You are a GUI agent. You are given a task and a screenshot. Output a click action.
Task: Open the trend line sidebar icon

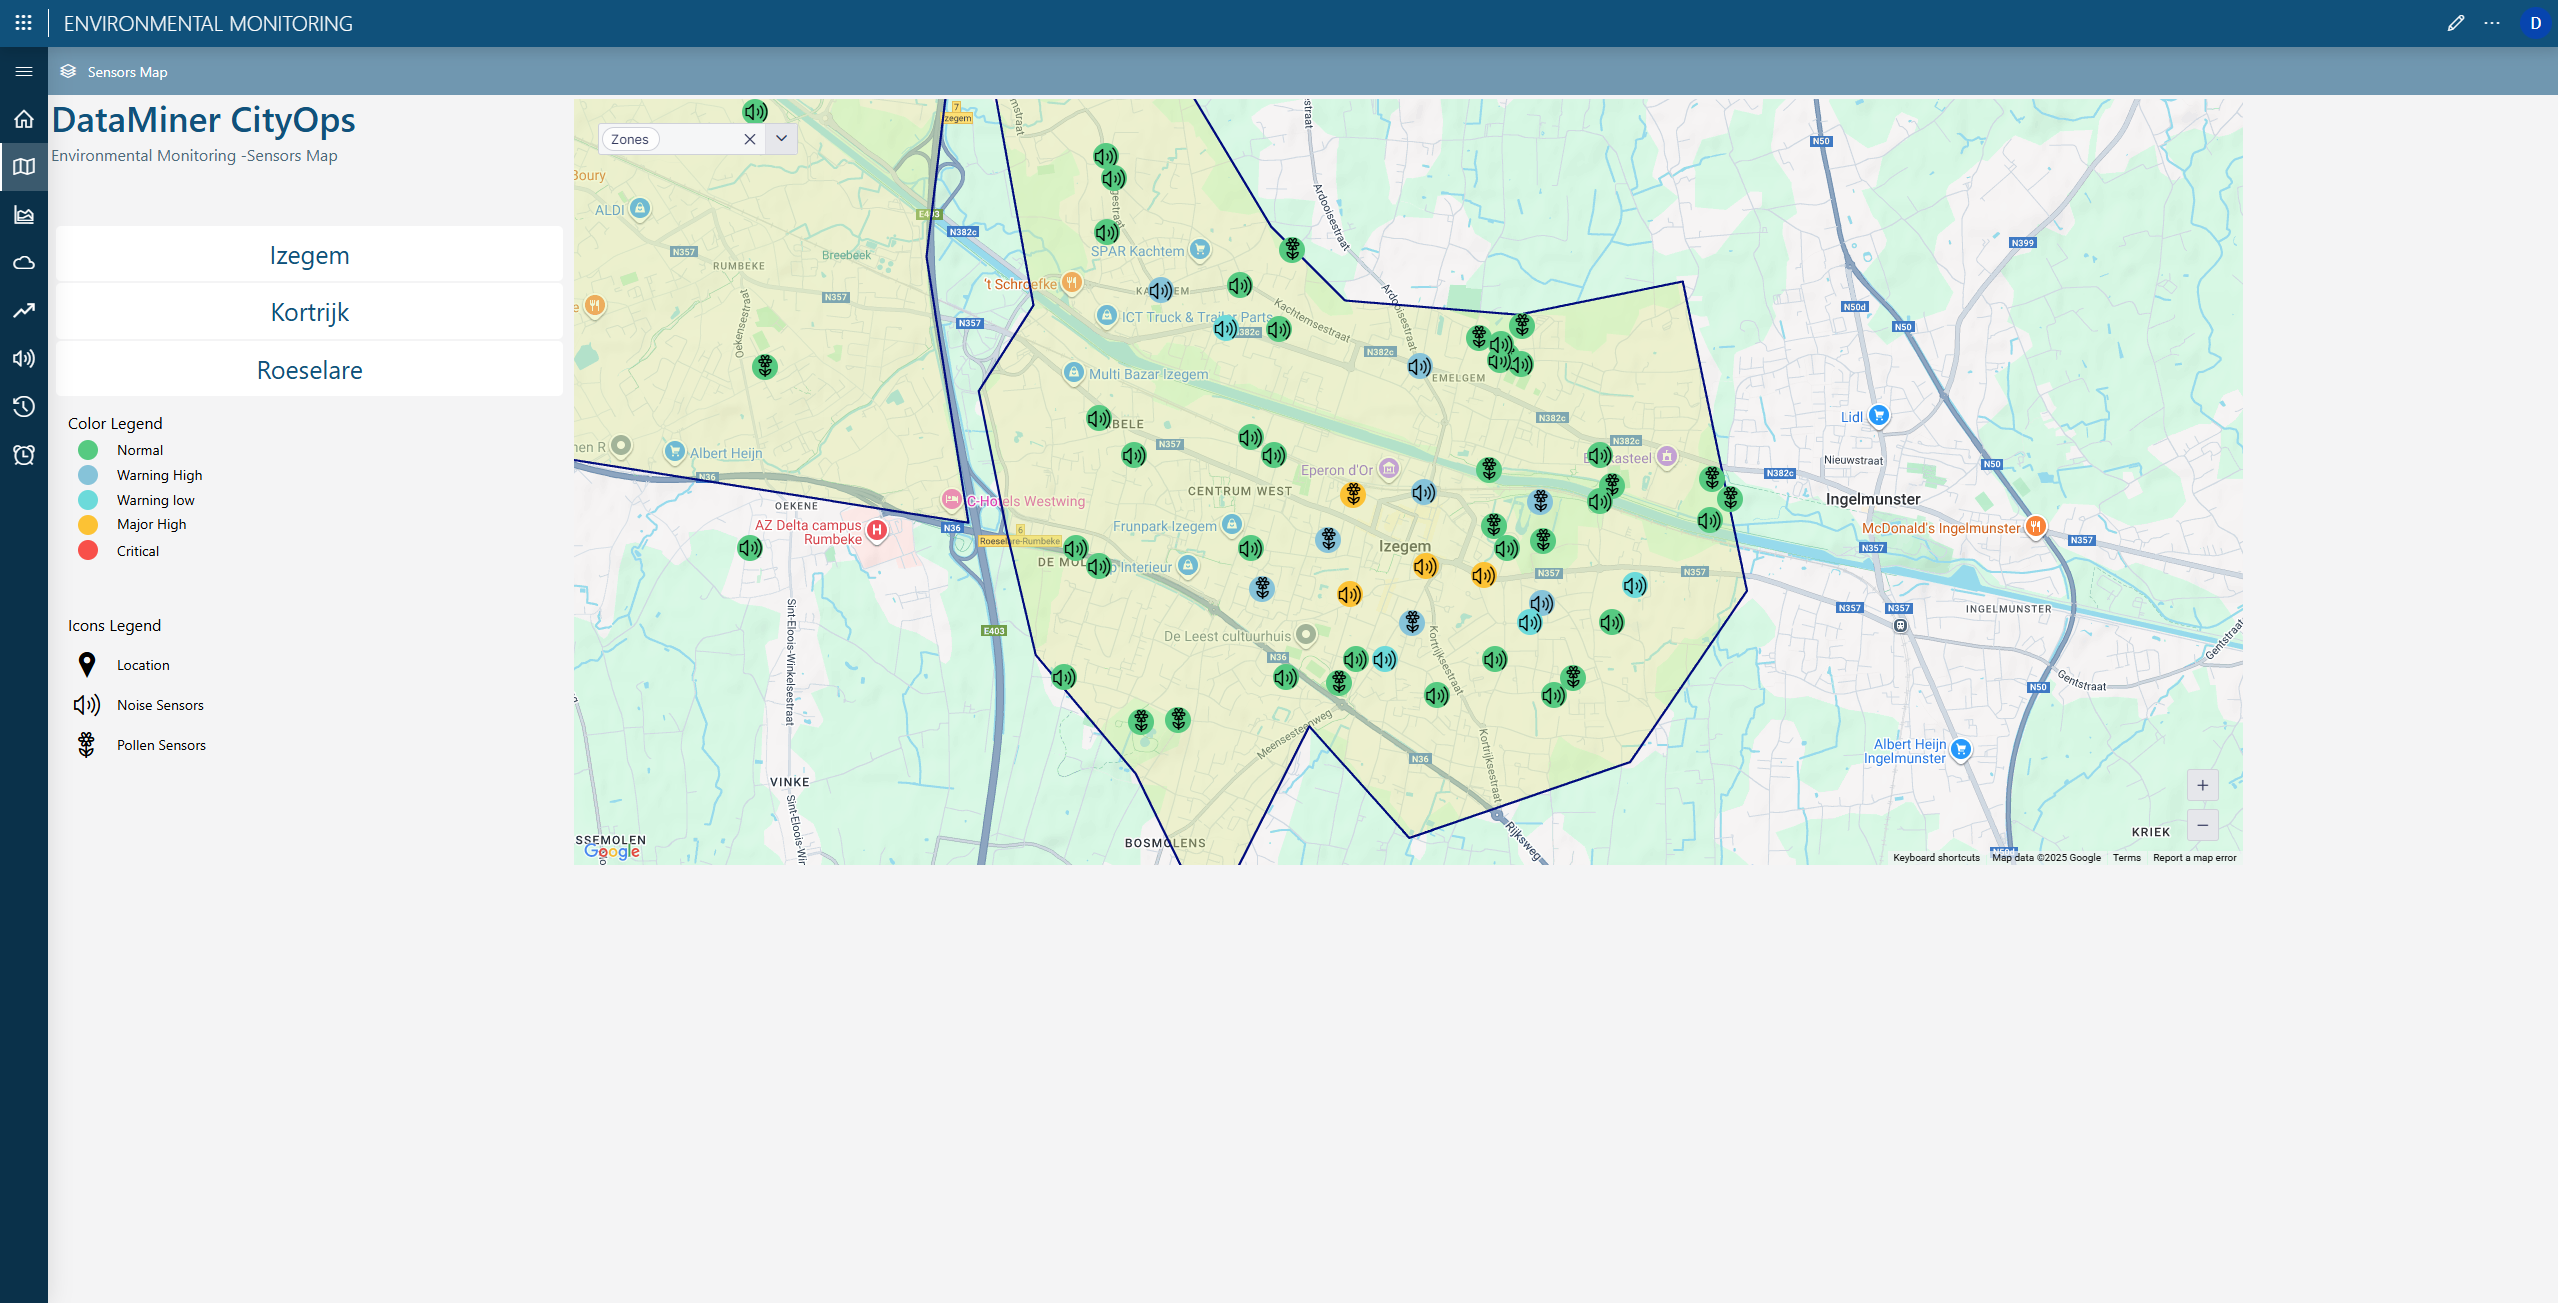point(24,311)
